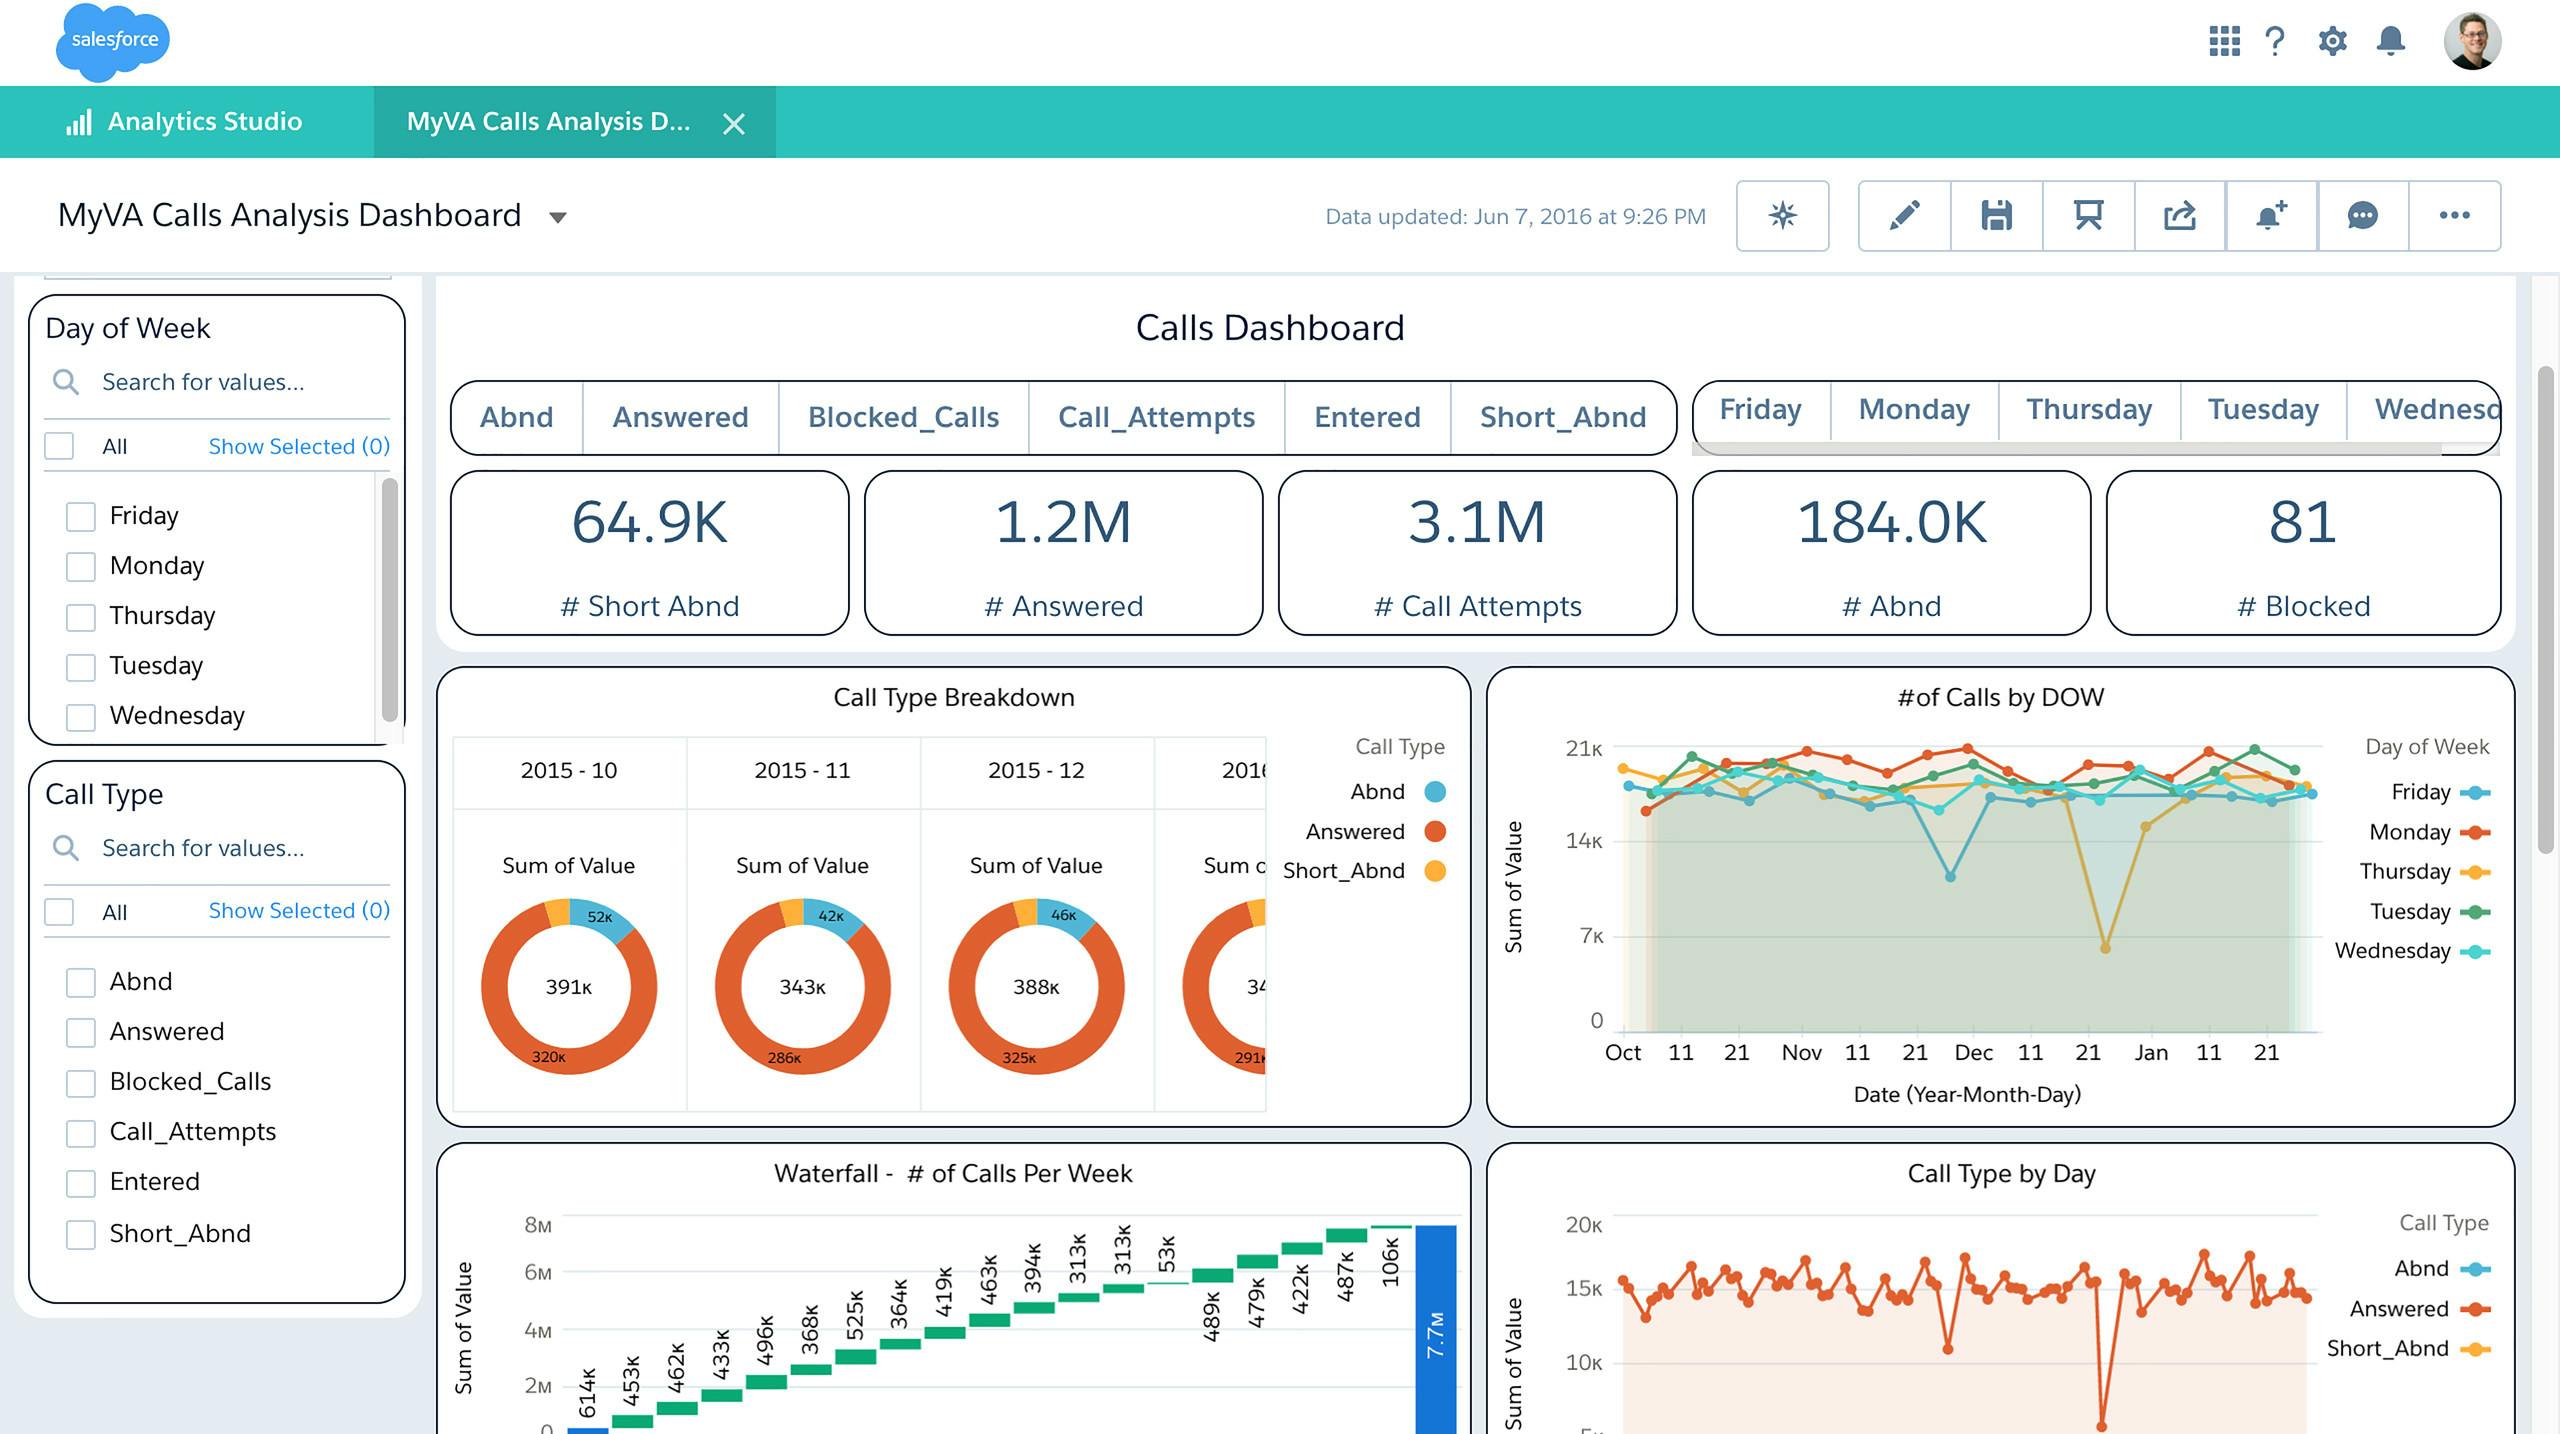Click the 81 Blocked number tile

(2304, 553)
